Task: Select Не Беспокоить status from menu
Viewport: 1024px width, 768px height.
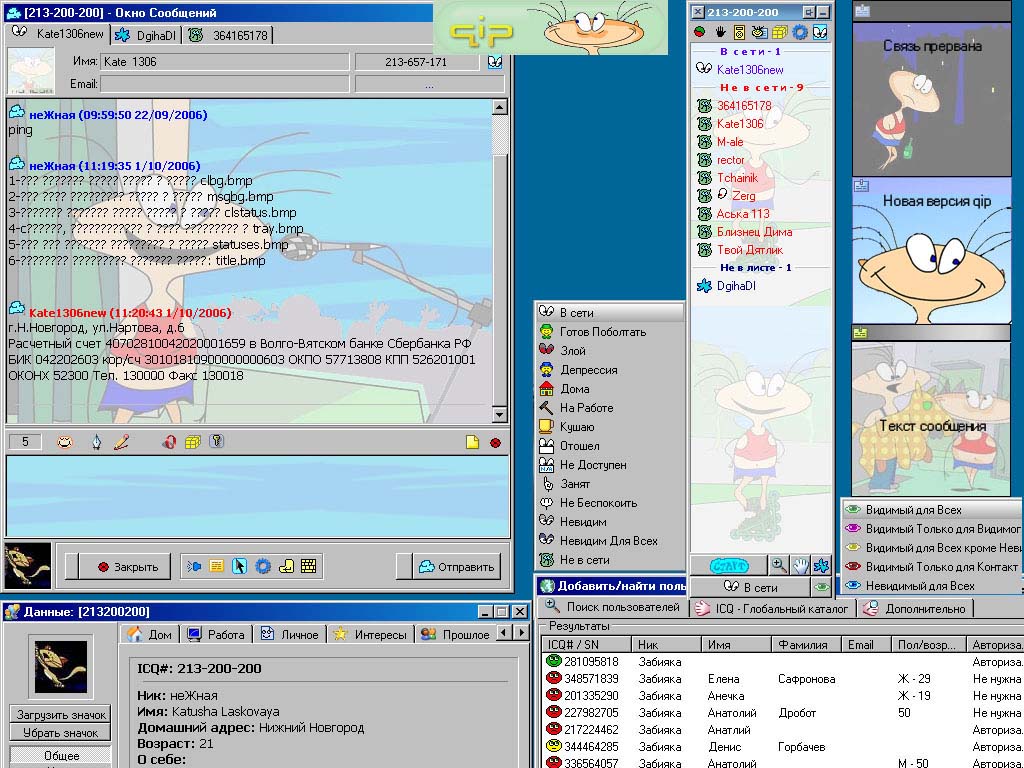Action: coord(610,503)
